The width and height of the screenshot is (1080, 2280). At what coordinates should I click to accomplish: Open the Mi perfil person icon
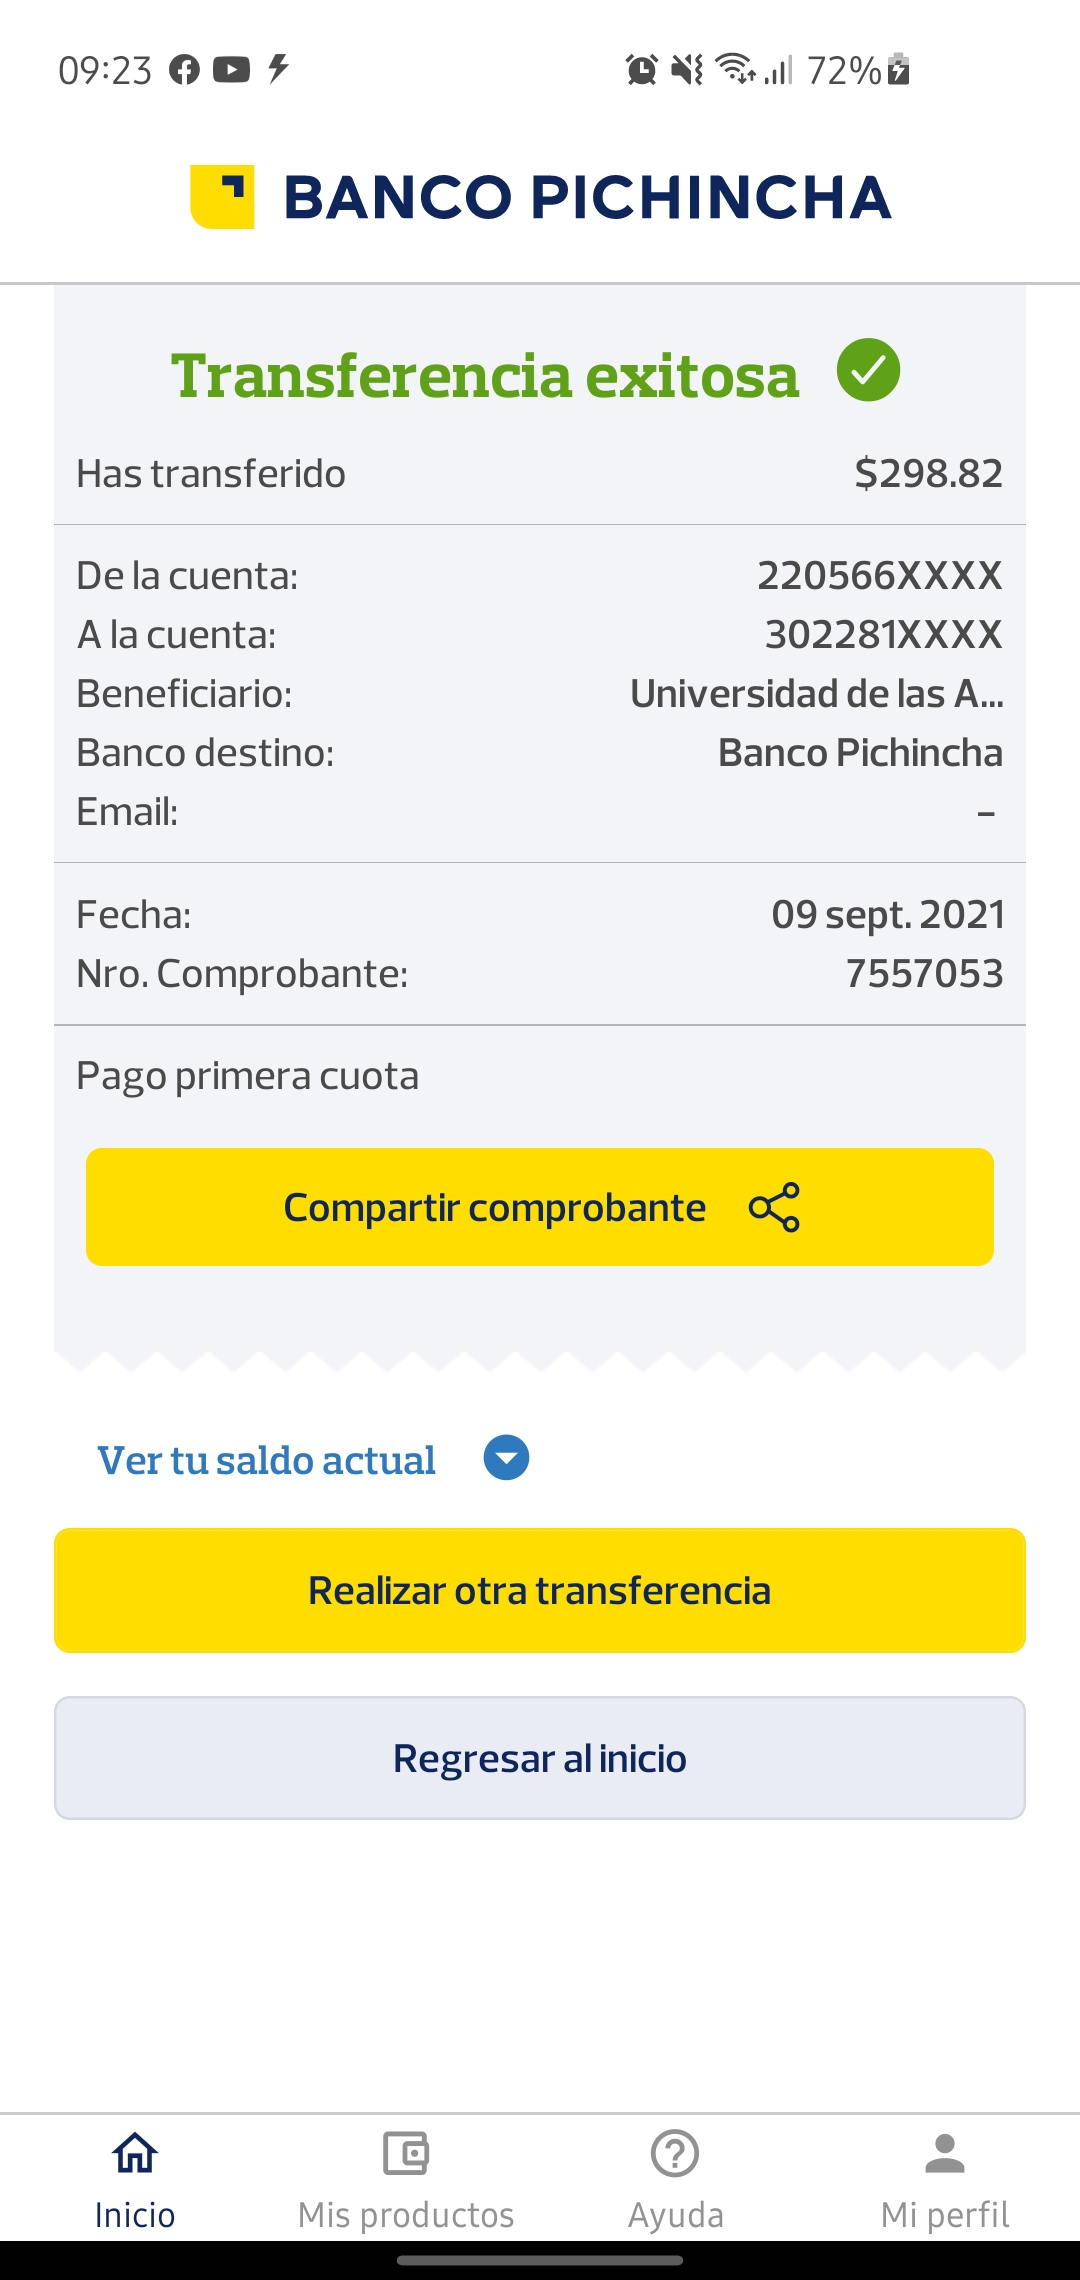[x=945, y=2153]
